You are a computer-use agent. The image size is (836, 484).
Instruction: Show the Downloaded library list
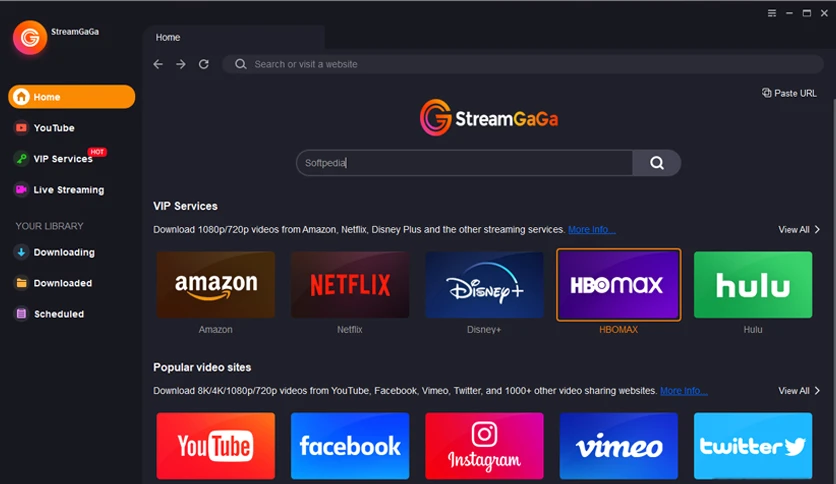click(53, 283)
